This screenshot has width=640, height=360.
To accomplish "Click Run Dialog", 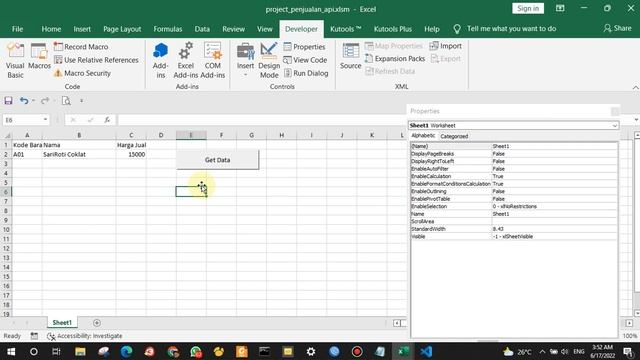I will 306,73.
